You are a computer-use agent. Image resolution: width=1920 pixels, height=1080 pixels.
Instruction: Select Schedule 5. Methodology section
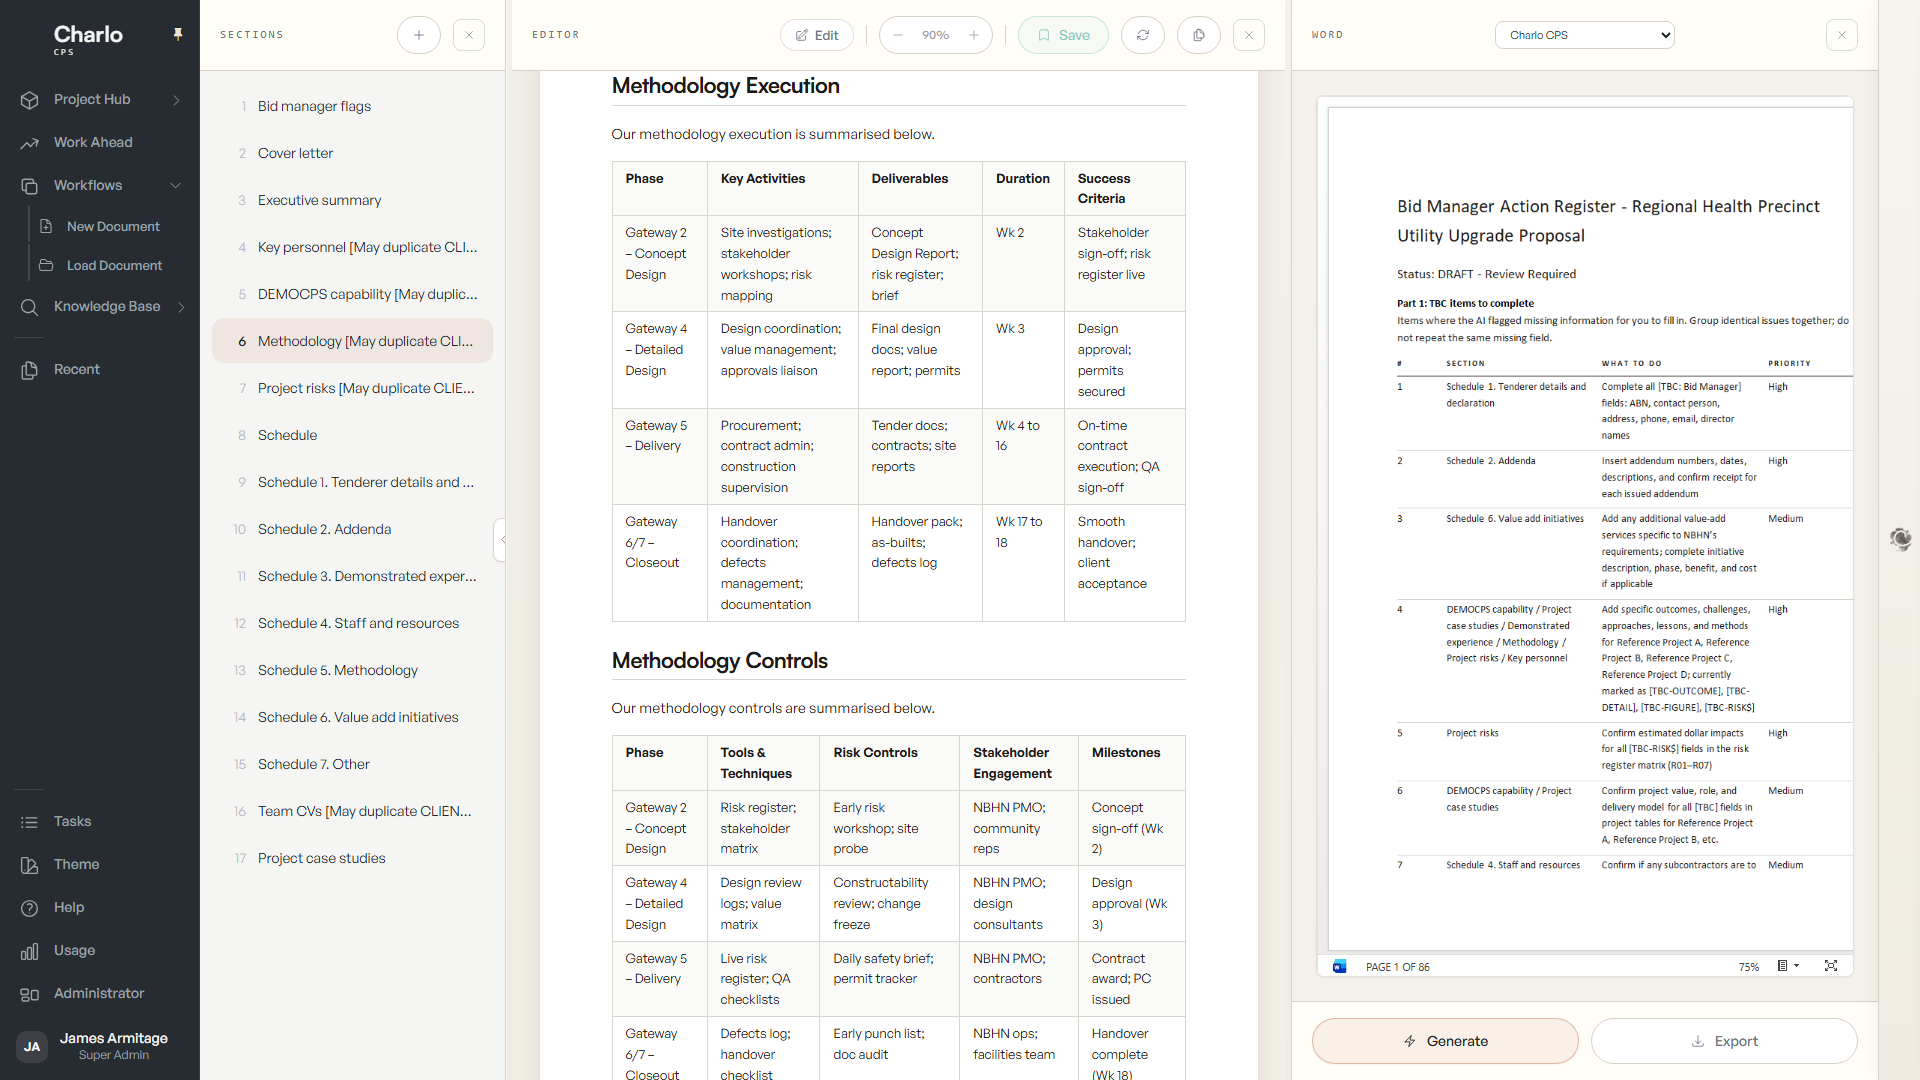pyautogui.click(x=352, y=670)
